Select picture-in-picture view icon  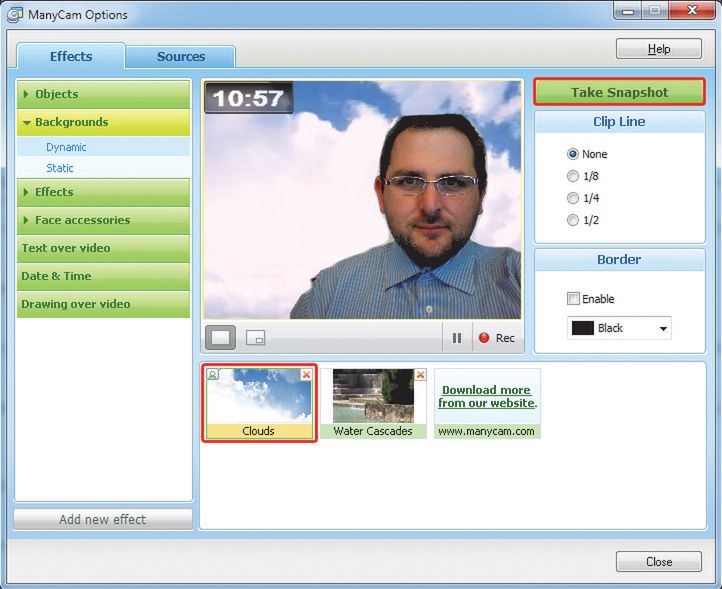(256, 338)
